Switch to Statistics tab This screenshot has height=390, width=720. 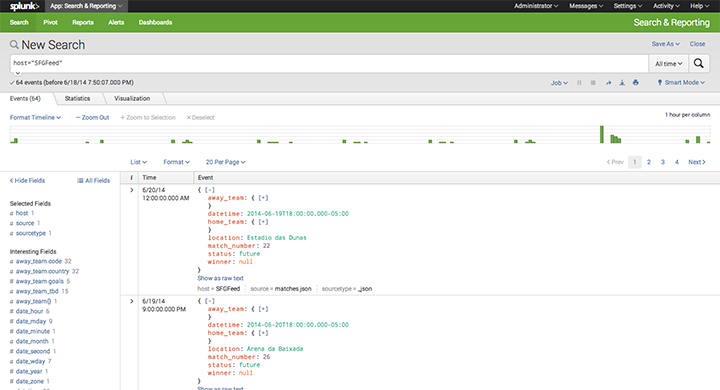click(x=77, y=98)
